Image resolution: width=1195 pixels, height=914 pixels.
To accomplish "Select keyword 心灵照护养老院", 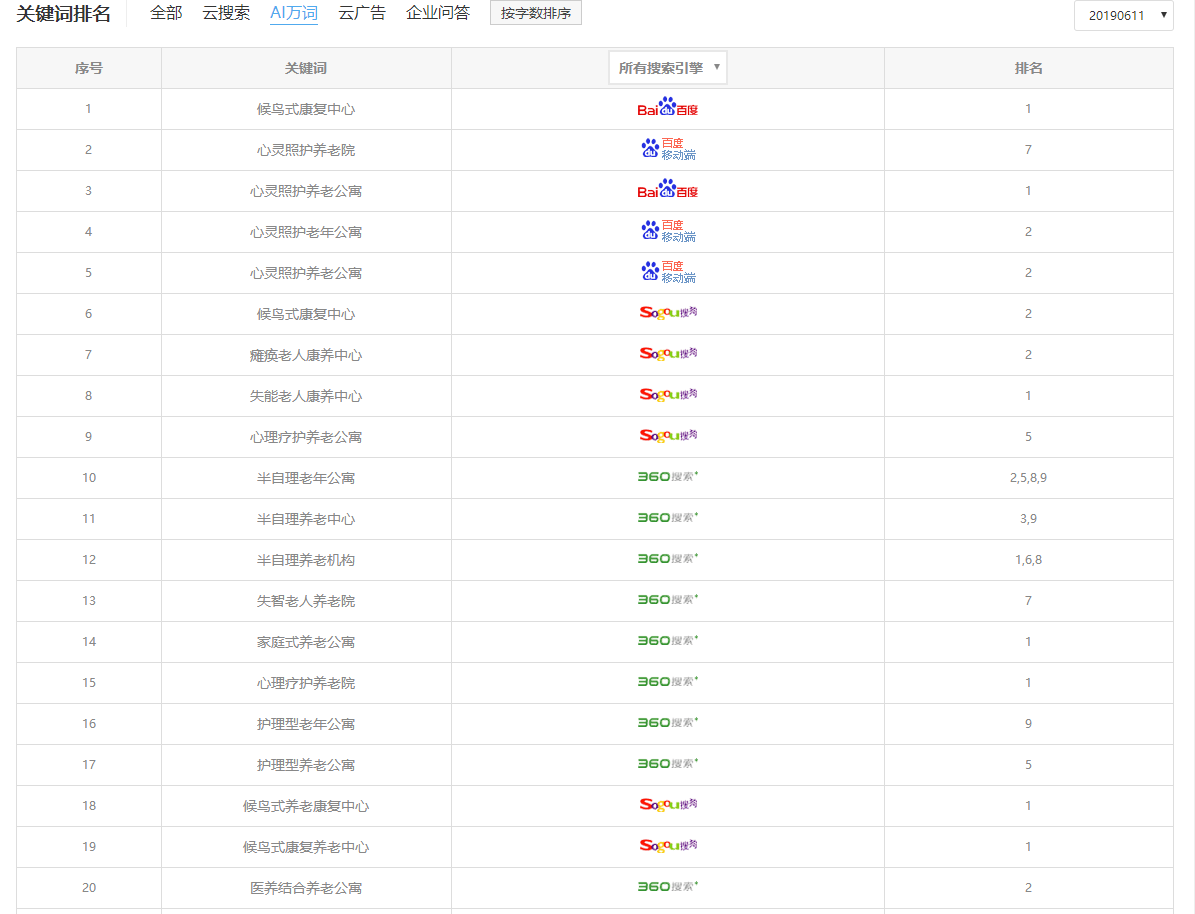I will tap(306, 150).
